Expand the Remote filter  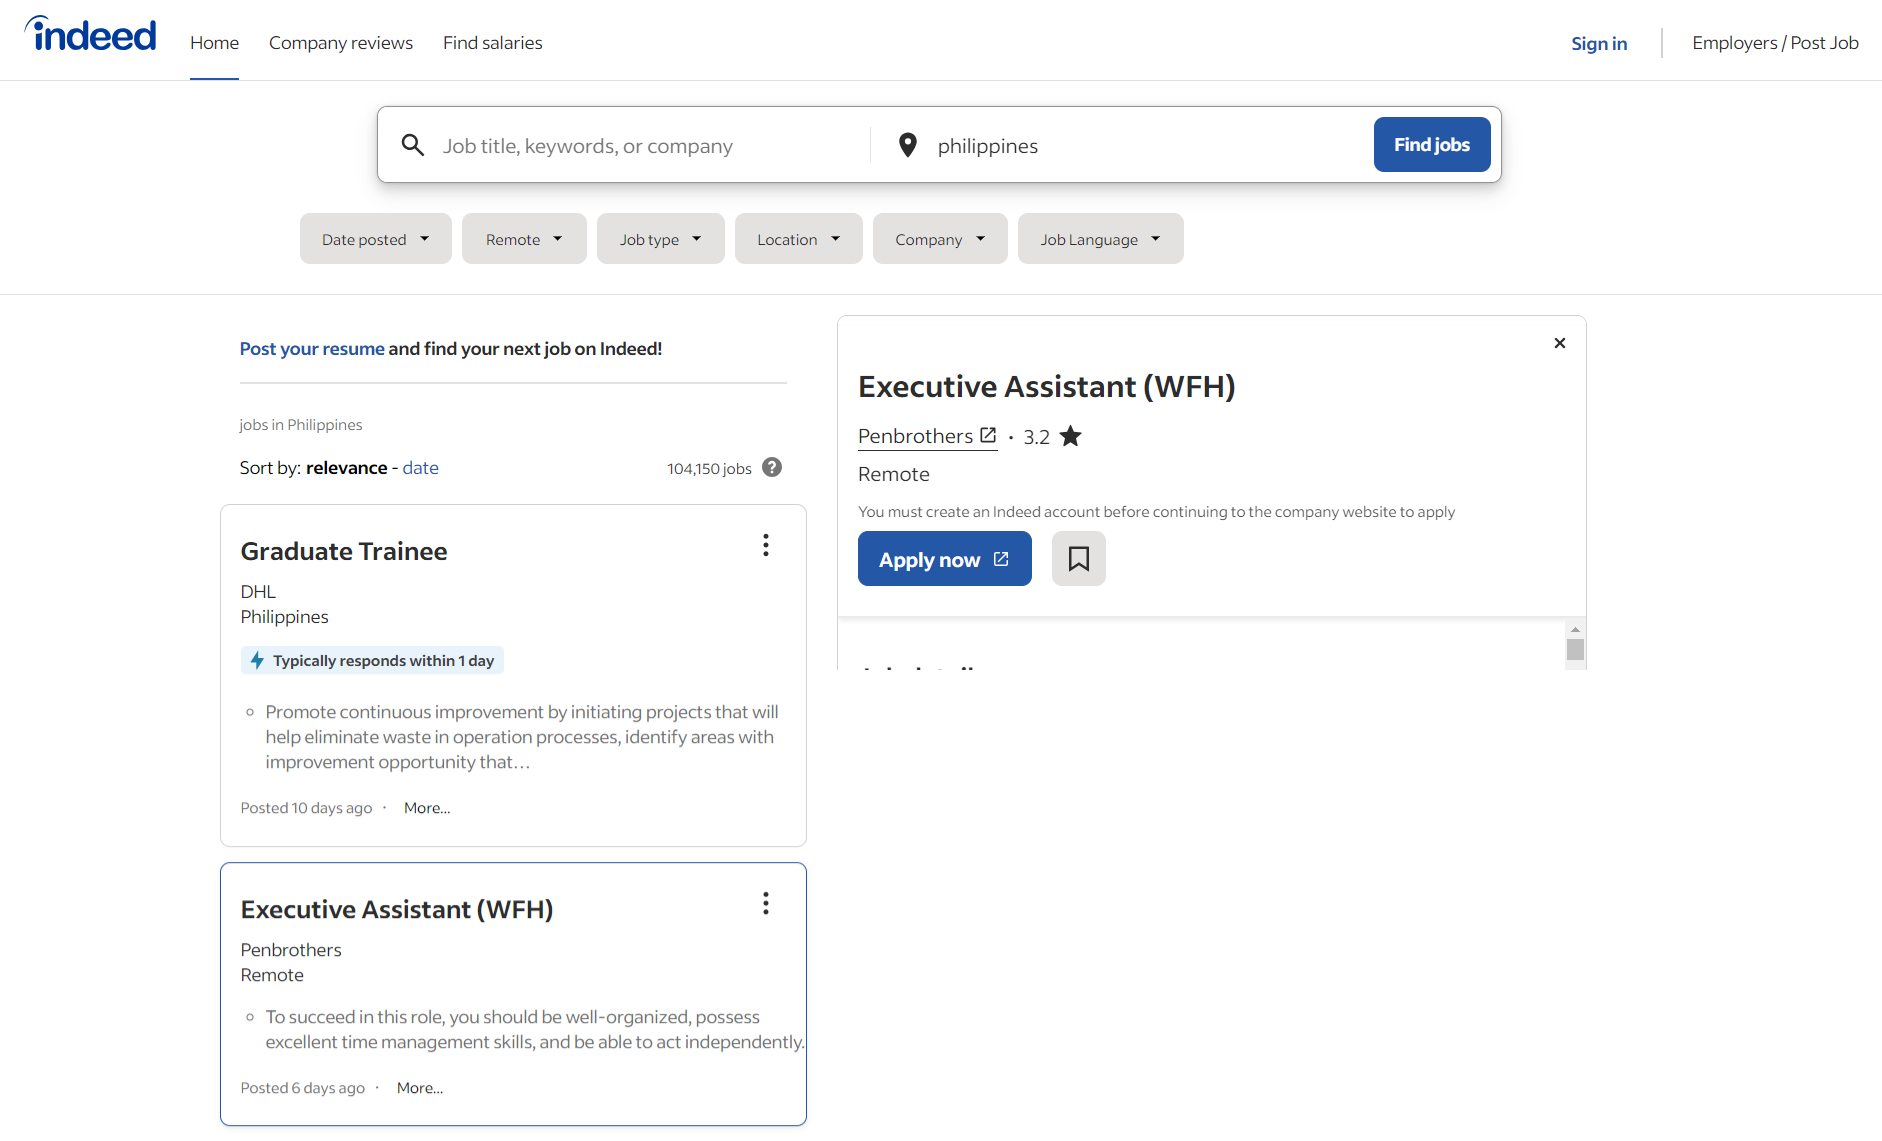(524, 239)
